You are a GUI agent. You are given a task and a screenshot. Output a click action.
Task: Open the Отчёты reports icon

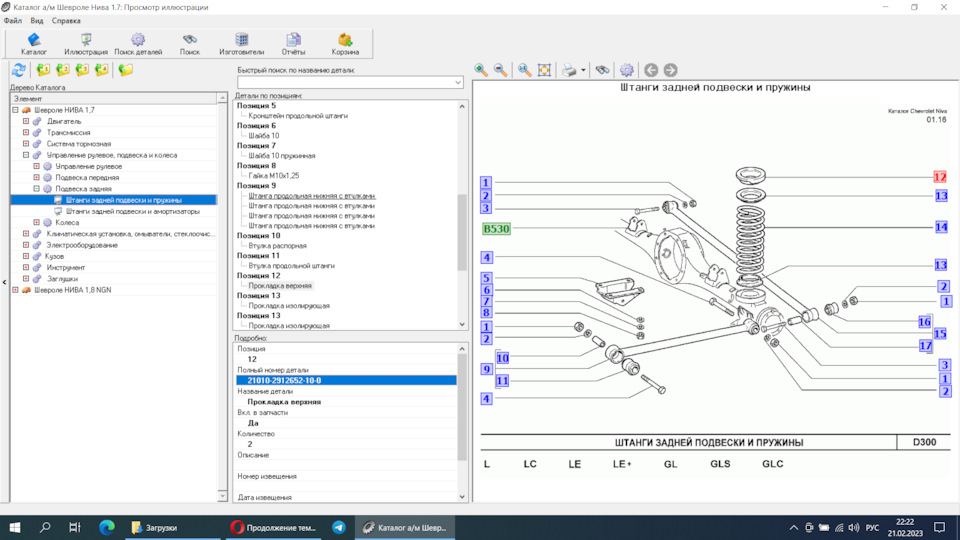click(x=293, y=44)
